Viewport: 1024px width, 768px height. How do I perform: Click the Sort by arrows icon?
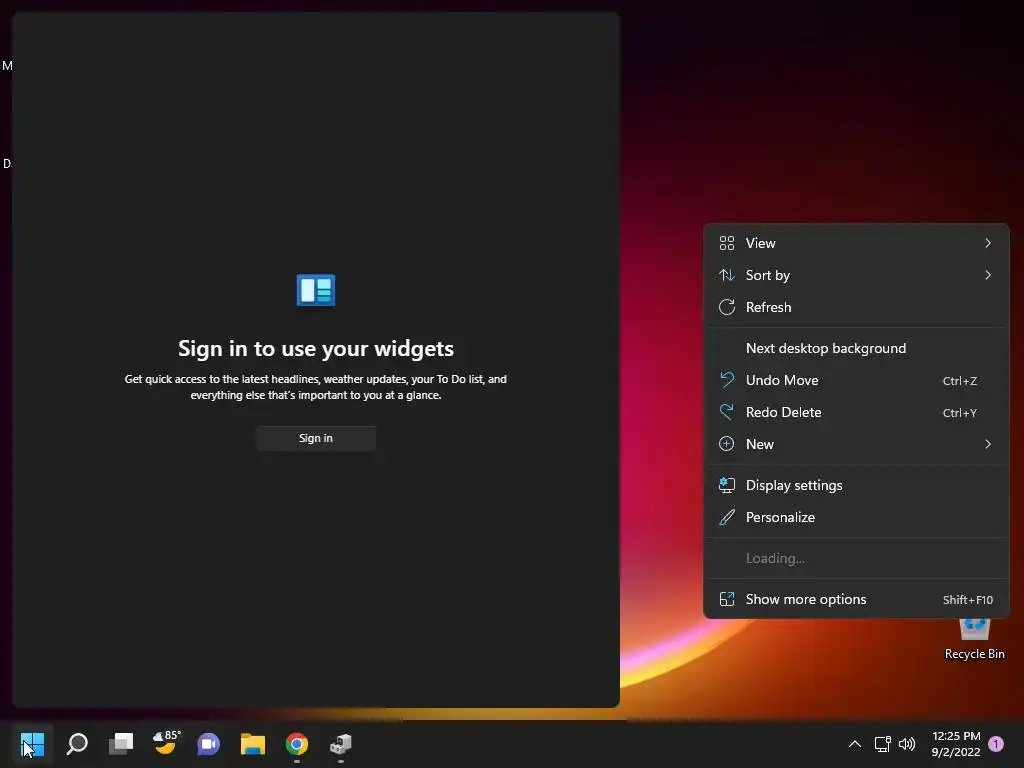point(727,276)
